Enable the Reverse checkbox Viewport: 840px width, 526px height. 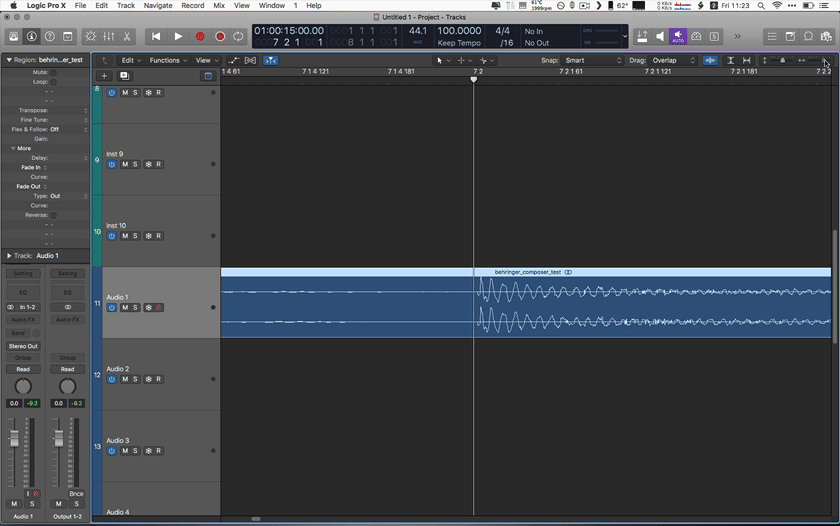pyautogui.click(x=53, y=215)
